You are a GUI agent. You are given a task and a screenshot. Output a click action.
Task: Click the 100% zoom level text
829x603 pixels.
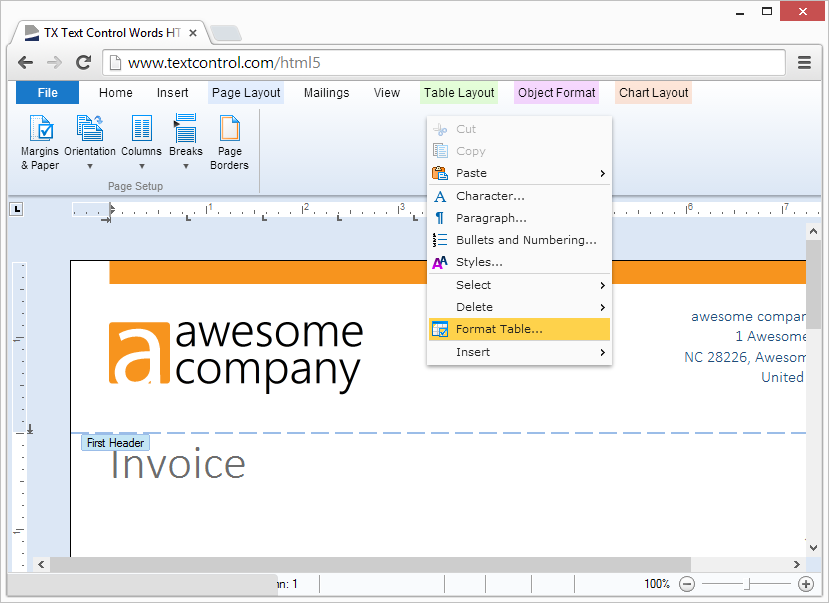click(x=657, y=584)
